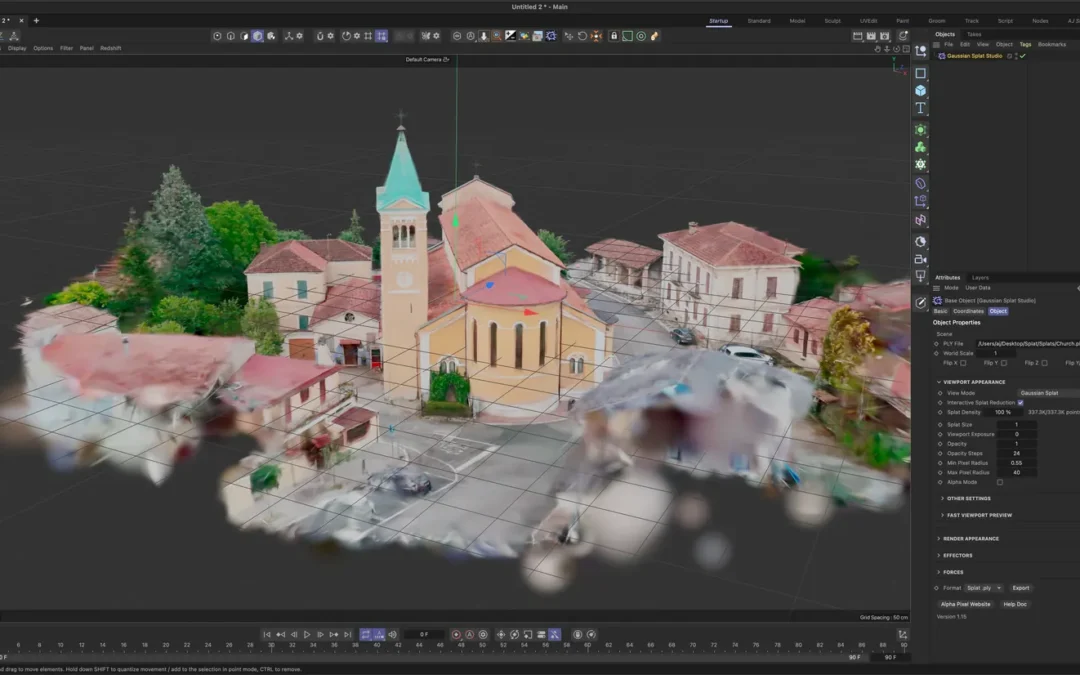Click the axis mode icon in top toolbar
1080x675 pixels.
pos(289,36)
